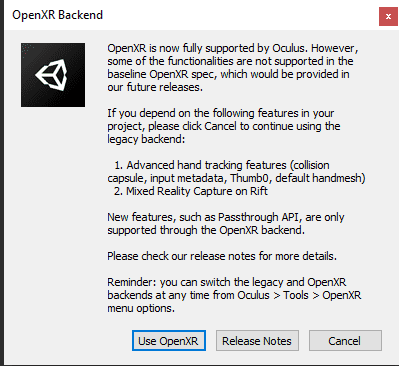Click 'supported through the OpenXR backend.' line
The height and width of the screenshot is (366, 399).
point(206,230)
